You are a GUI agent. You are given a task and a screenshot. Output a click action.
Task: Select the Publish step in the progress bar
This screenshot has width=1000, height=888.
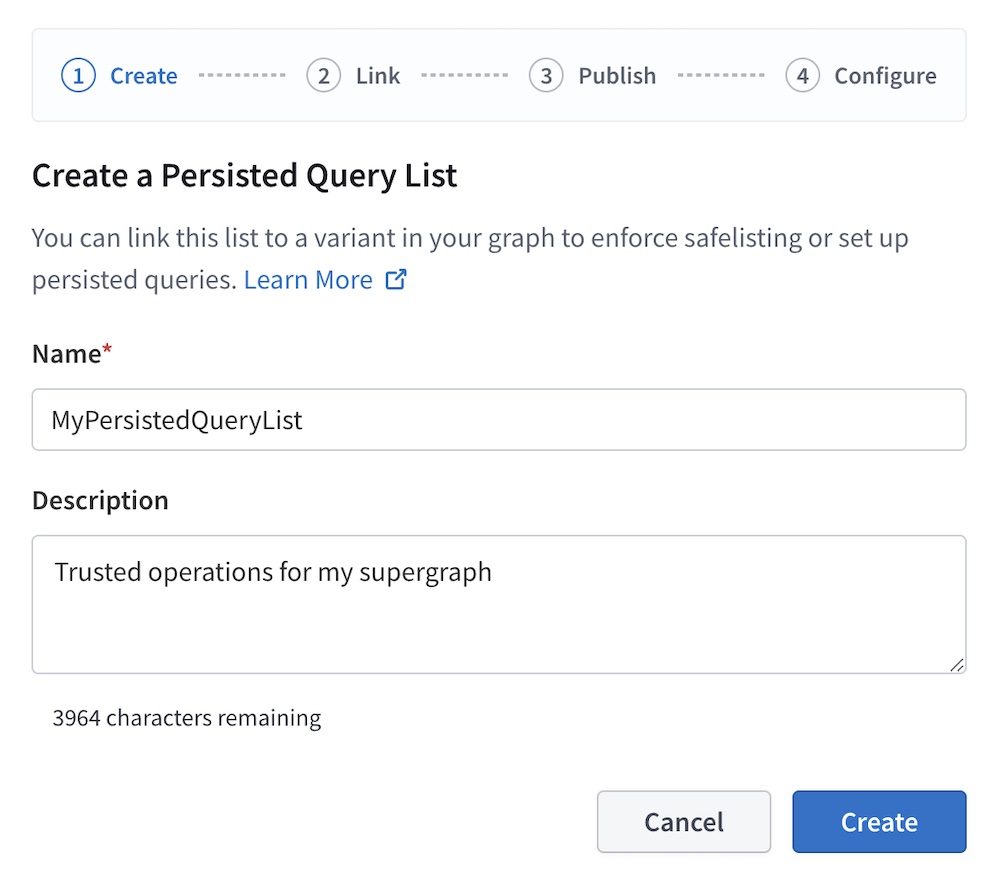click(616, 75)
